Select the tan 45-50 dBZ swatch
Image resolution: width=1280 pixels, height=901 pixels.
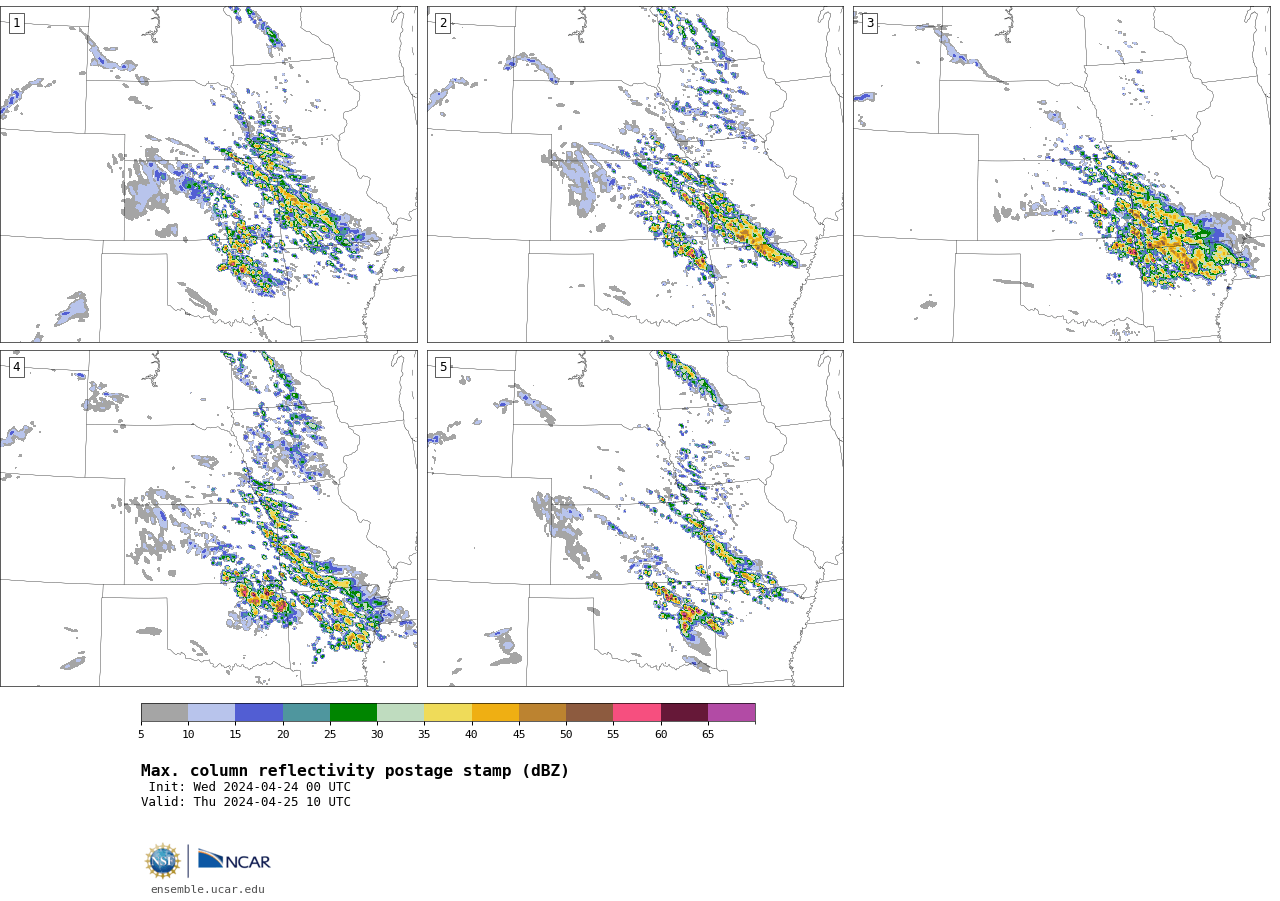coord(542,713)
